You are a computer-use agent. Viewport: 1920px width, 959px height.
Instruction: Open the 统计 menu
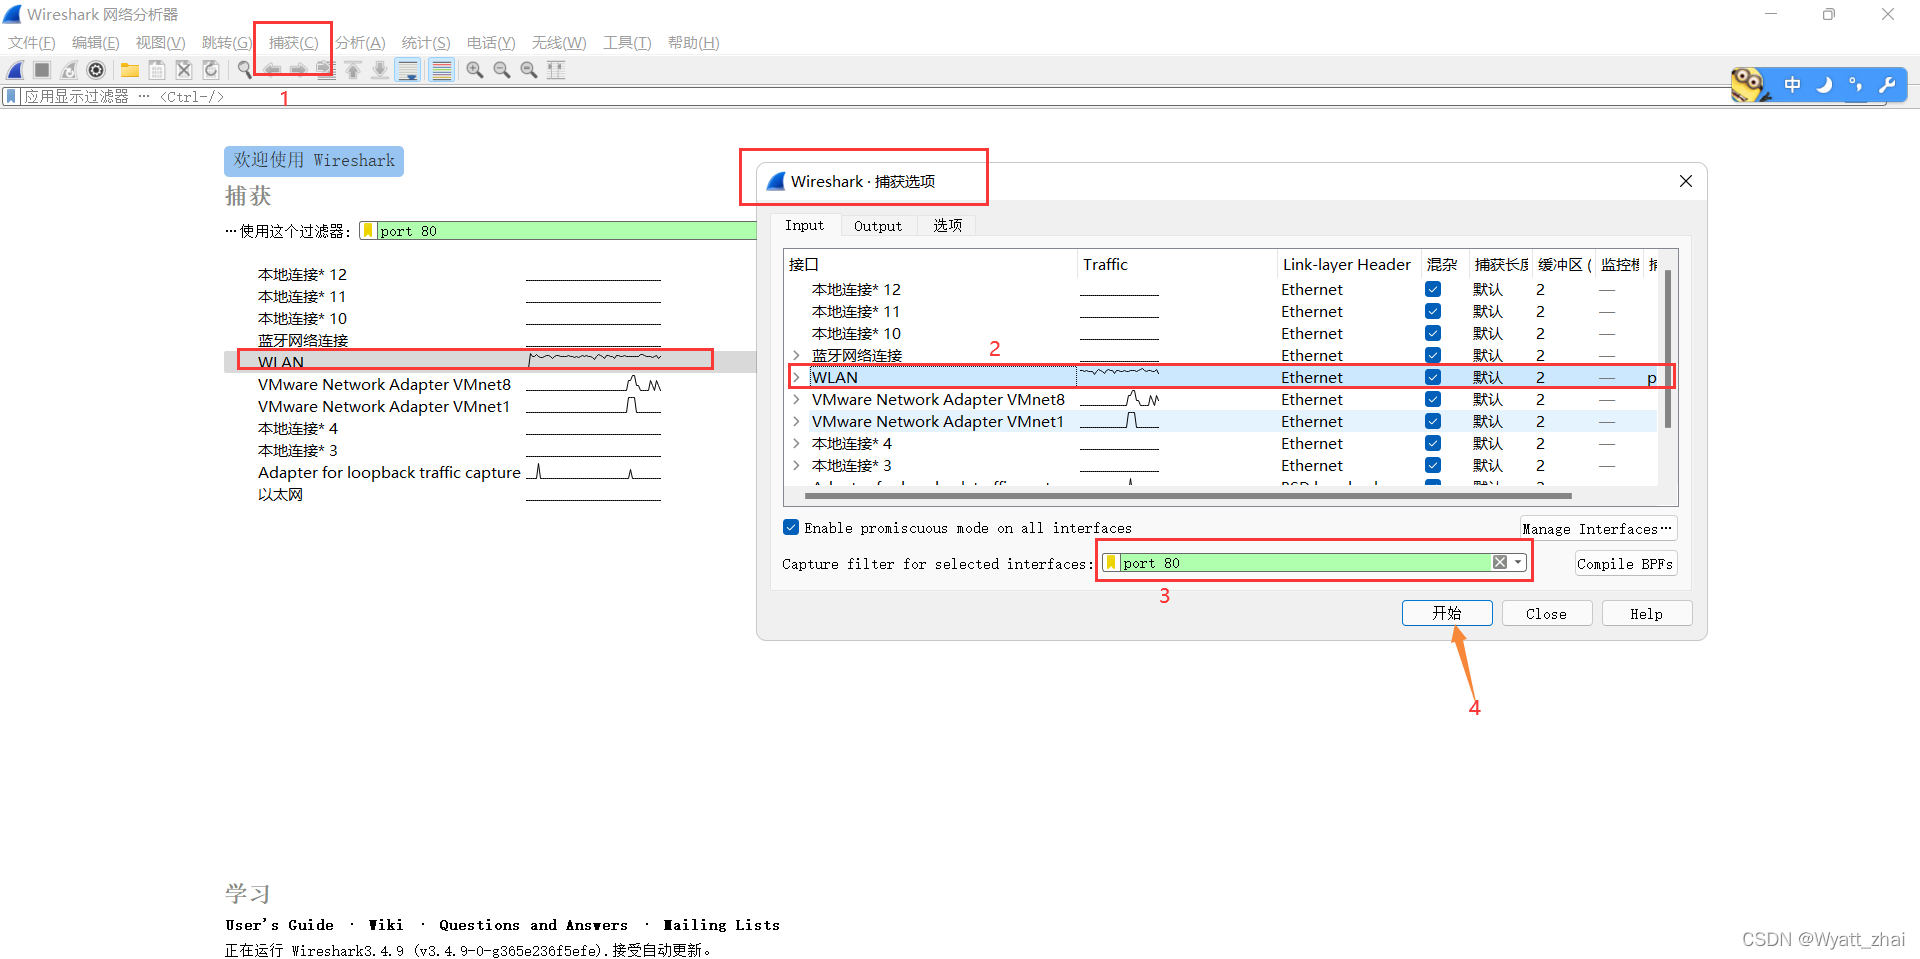pyautogui.click(x=426, y=43)
